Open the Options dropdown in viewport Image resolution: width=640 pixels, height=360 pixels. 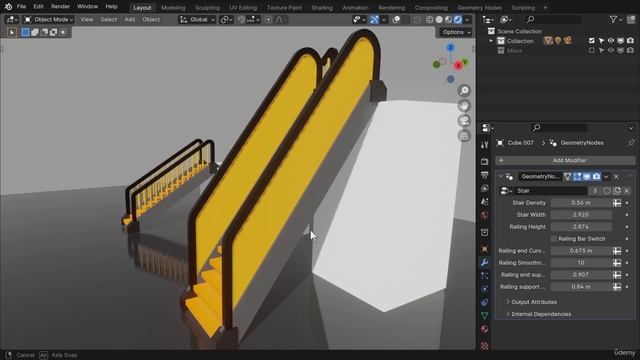coord(456,32)
